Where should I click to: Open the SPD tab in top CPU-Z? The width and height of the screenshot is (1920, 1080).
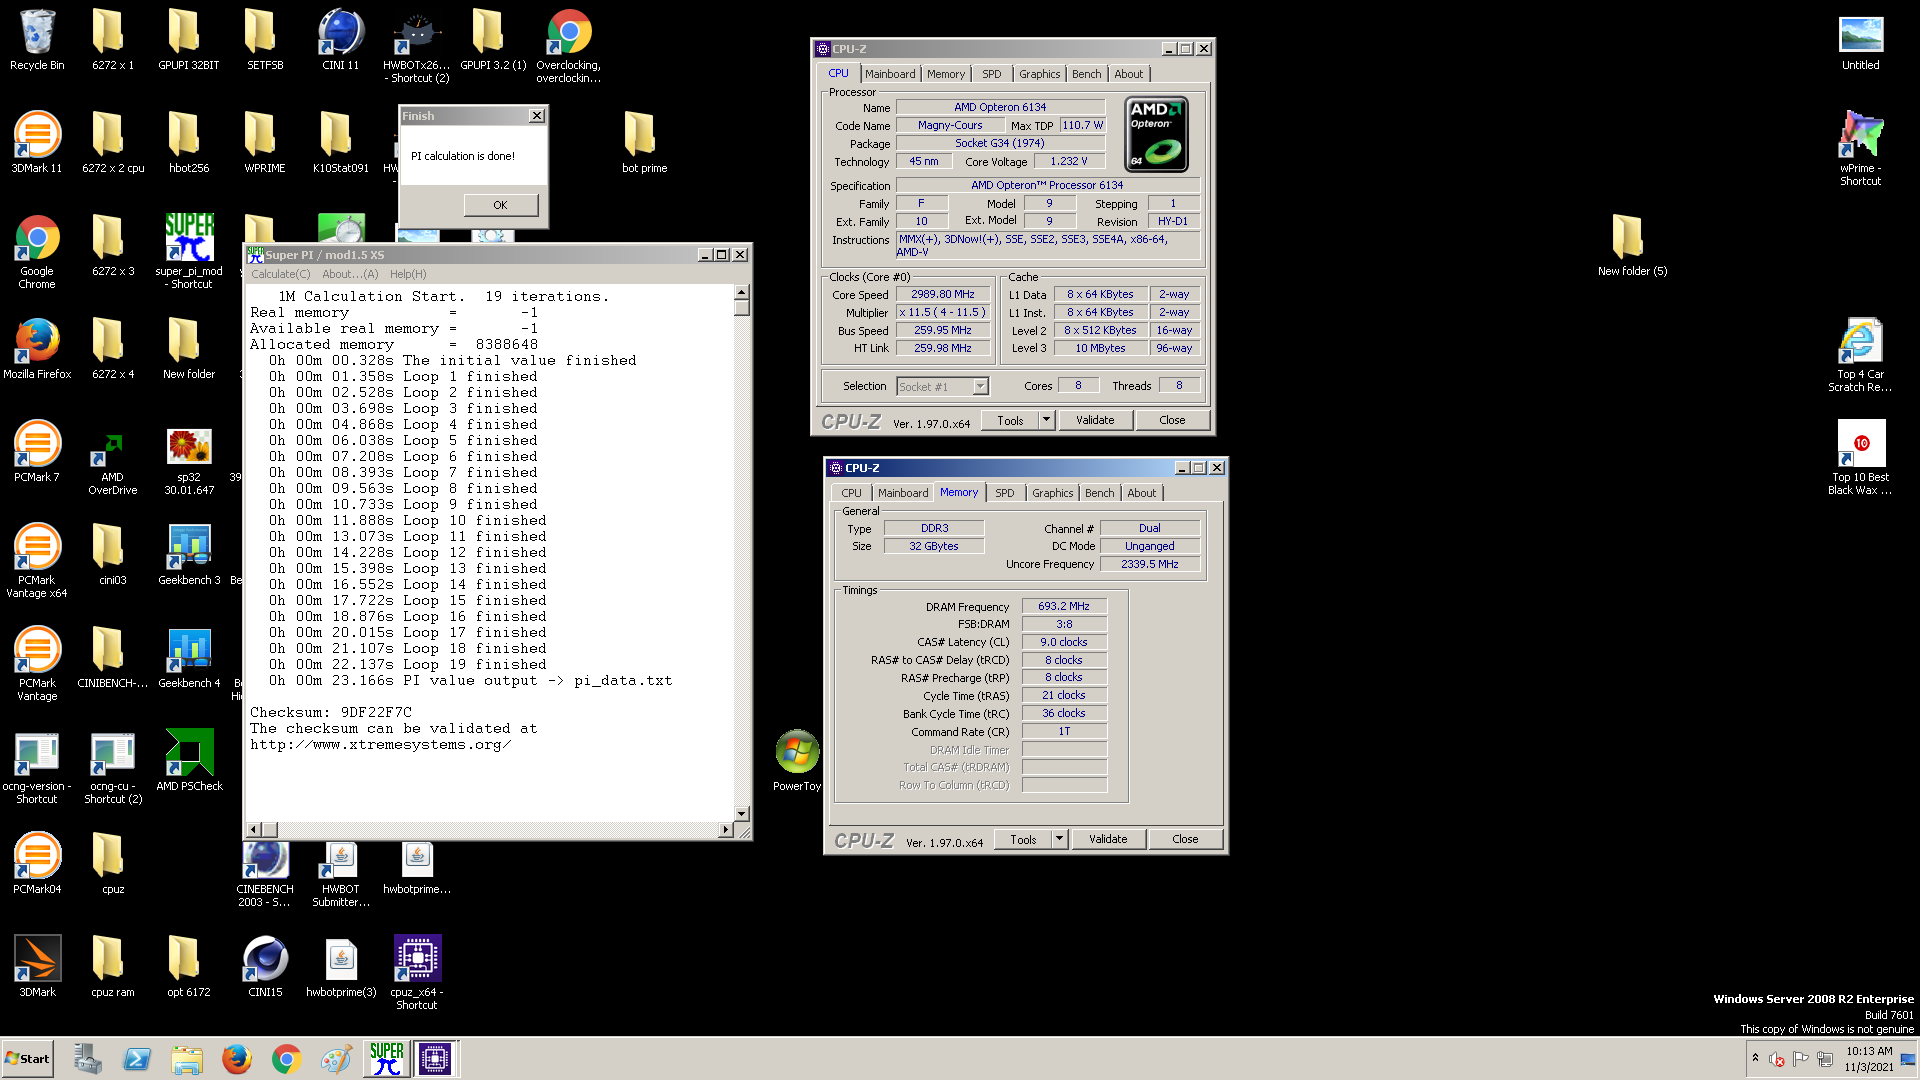tap(991, 74)
